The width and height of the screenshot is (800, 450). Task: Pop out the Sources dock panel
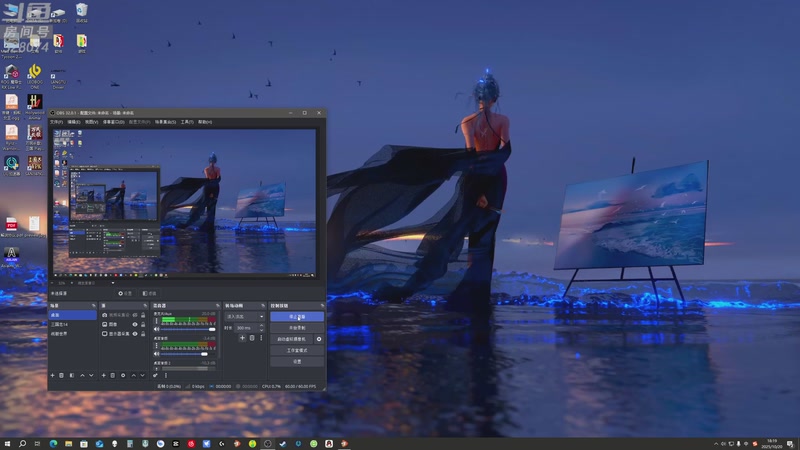tap(144, 306)
